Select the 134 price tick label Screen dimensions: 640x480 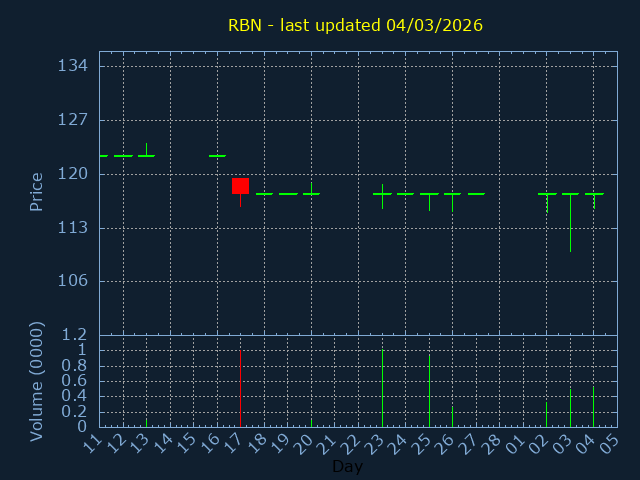74,66
